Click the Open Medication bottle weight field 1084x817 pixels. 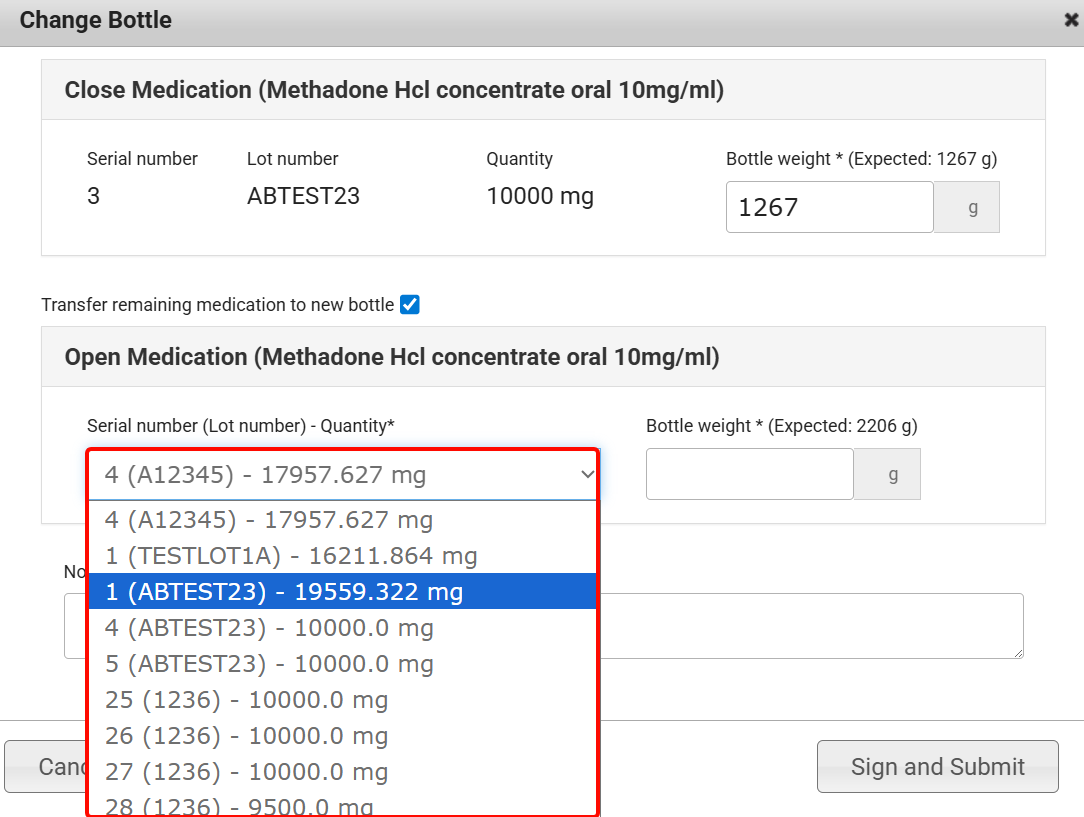click(749, 474)
